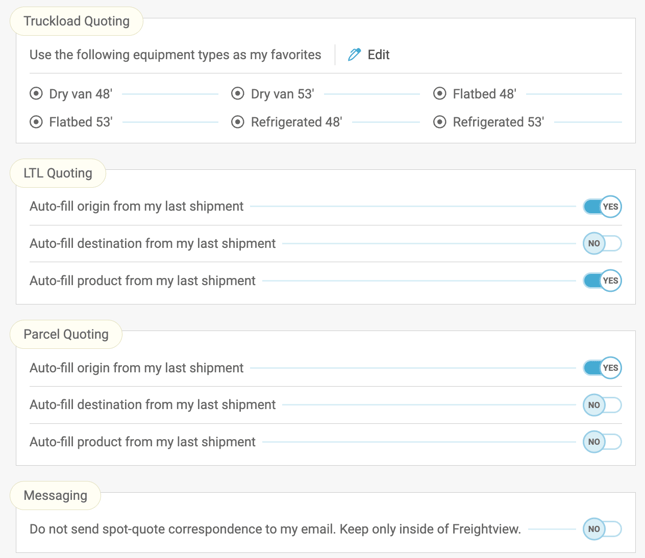Click the Edit favorites link
This screenshot has height=558, width=645.
[x=378, y=55]
